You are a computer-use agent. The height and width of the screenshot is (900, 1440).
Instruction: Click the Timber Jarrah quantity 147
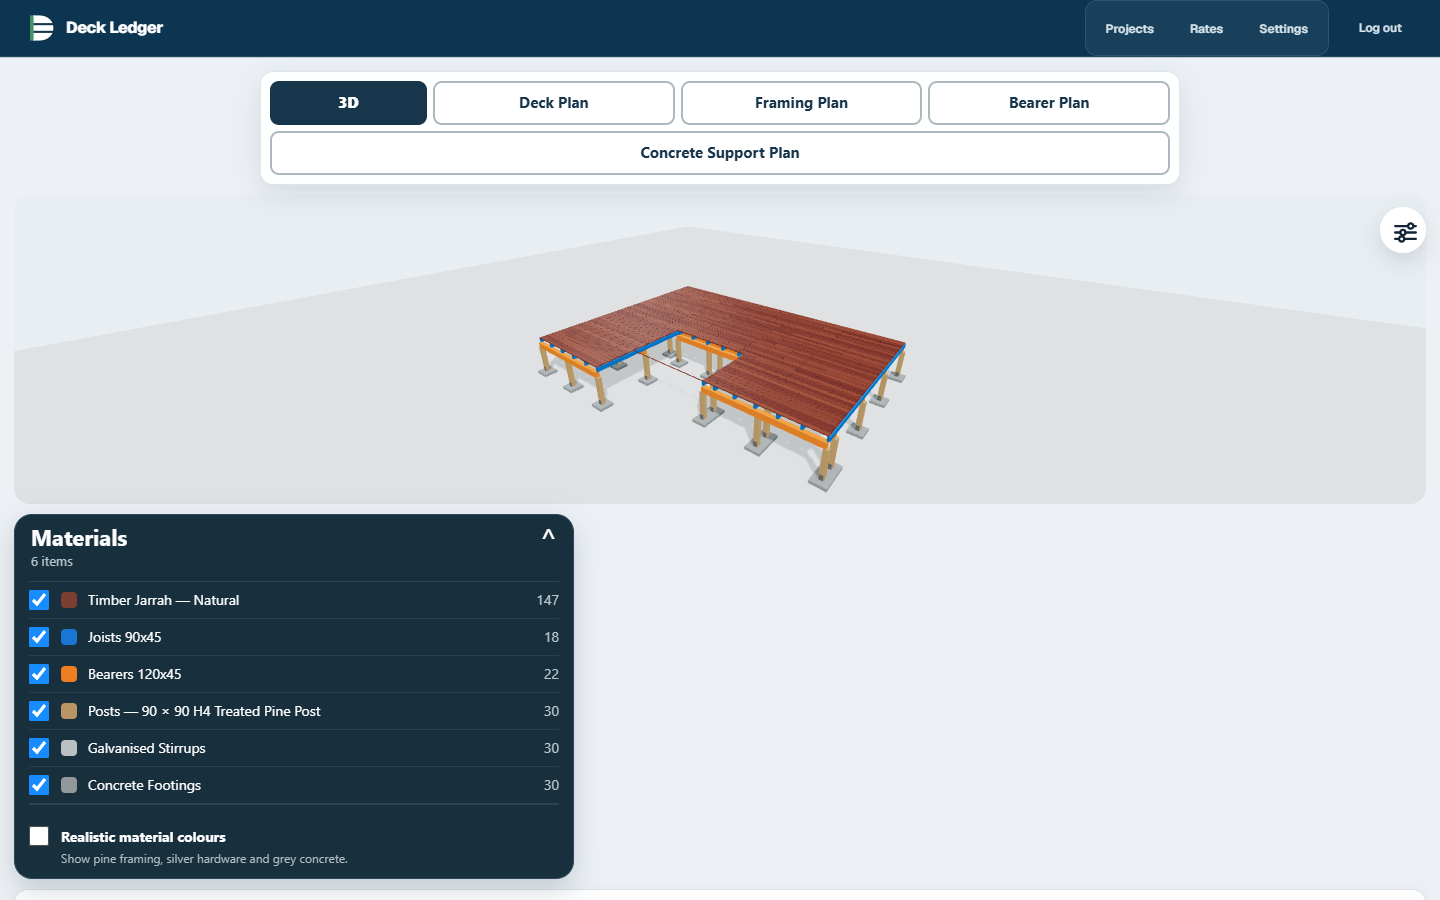[x=547, y=600]
